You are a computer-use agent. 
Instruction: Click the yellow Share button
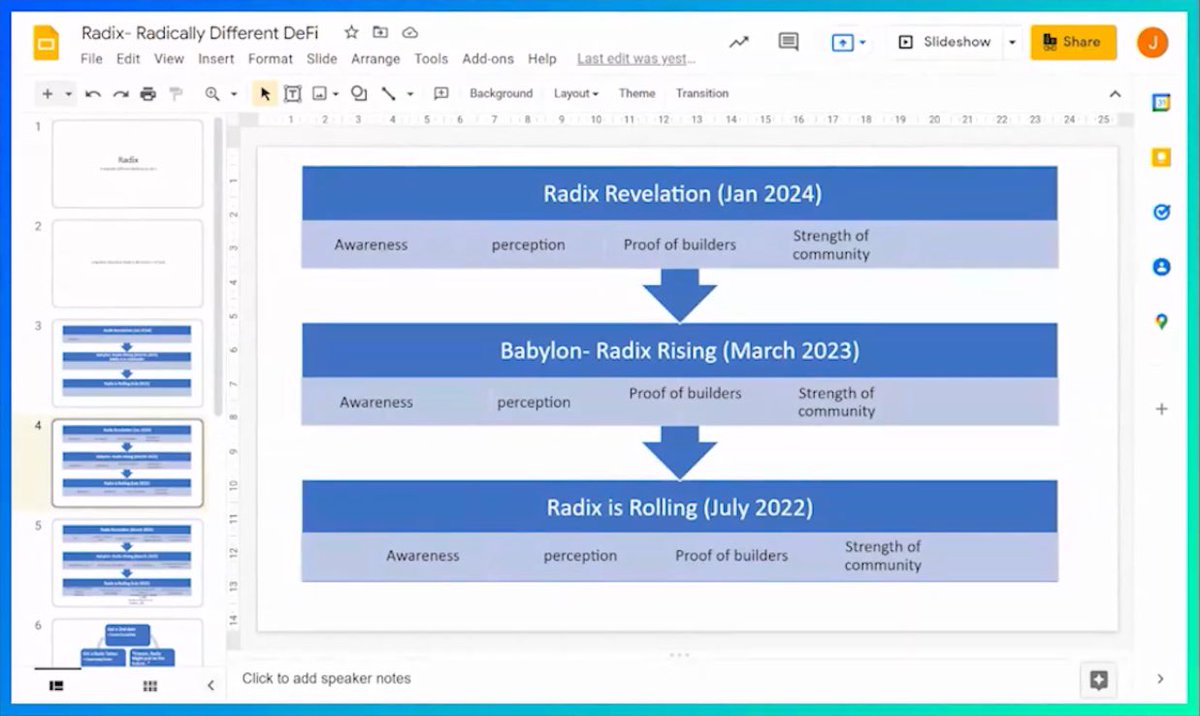click(x=1073, y=42)
